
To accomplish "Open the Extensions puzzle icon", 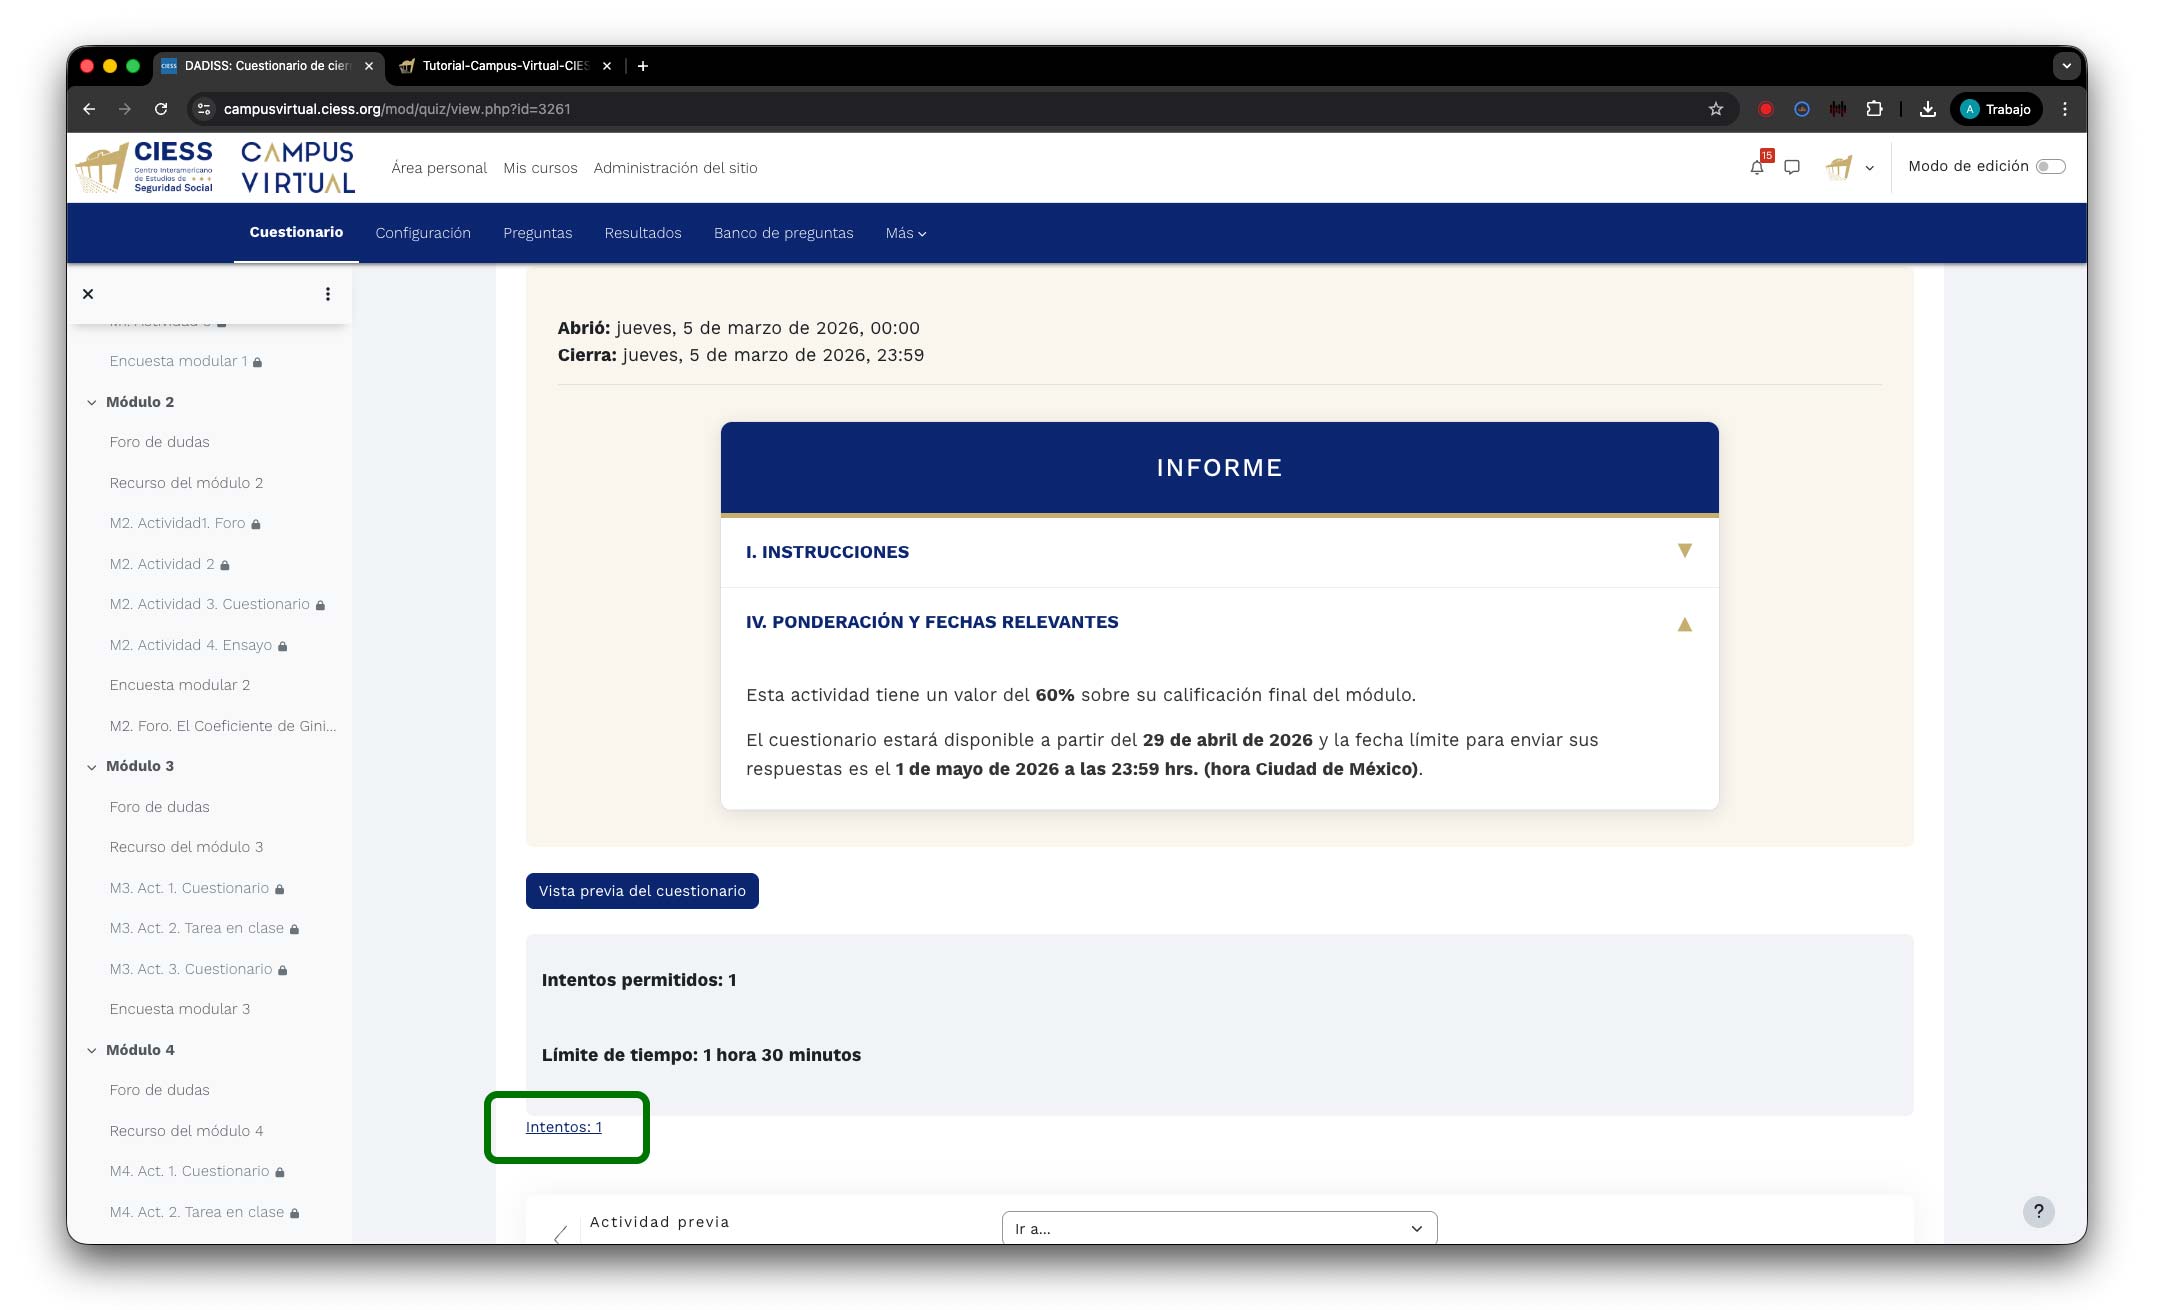I will click(x=1874, y=109).
